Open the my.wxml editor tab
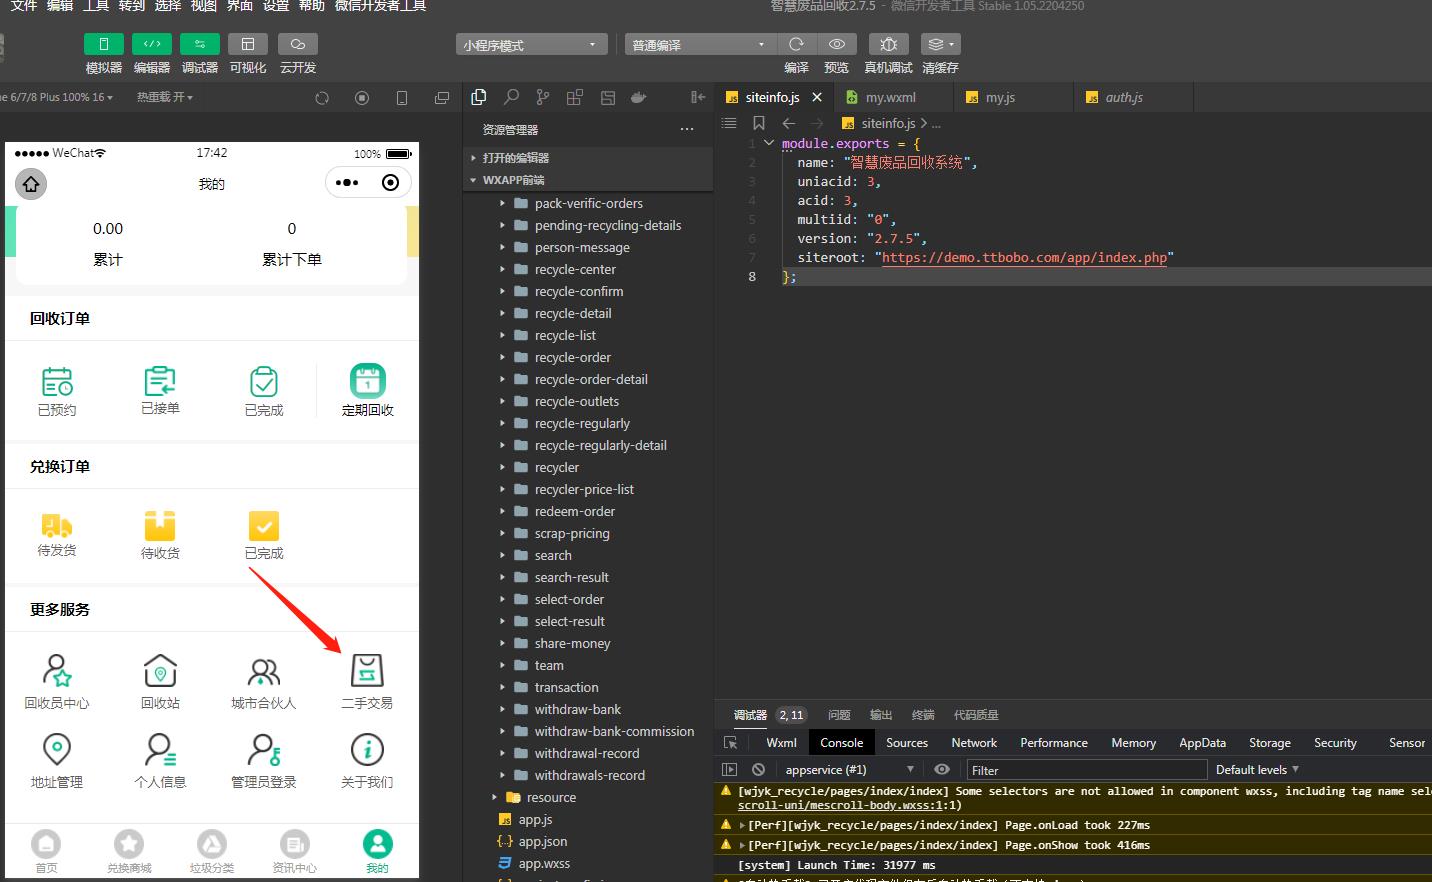The width and height of the screenshot is (1432, 882). click(x=890, y=97)
